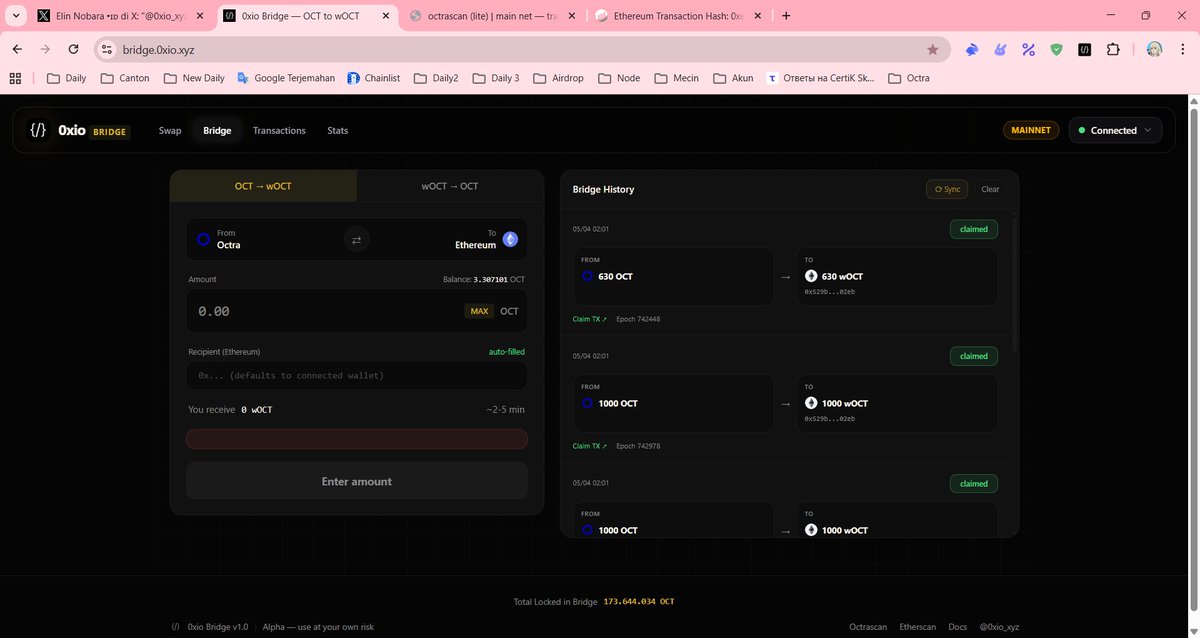This screenshot has width=1200, height=638.
Task: Go to the Swap page
Action: click(x=170, y=130)
